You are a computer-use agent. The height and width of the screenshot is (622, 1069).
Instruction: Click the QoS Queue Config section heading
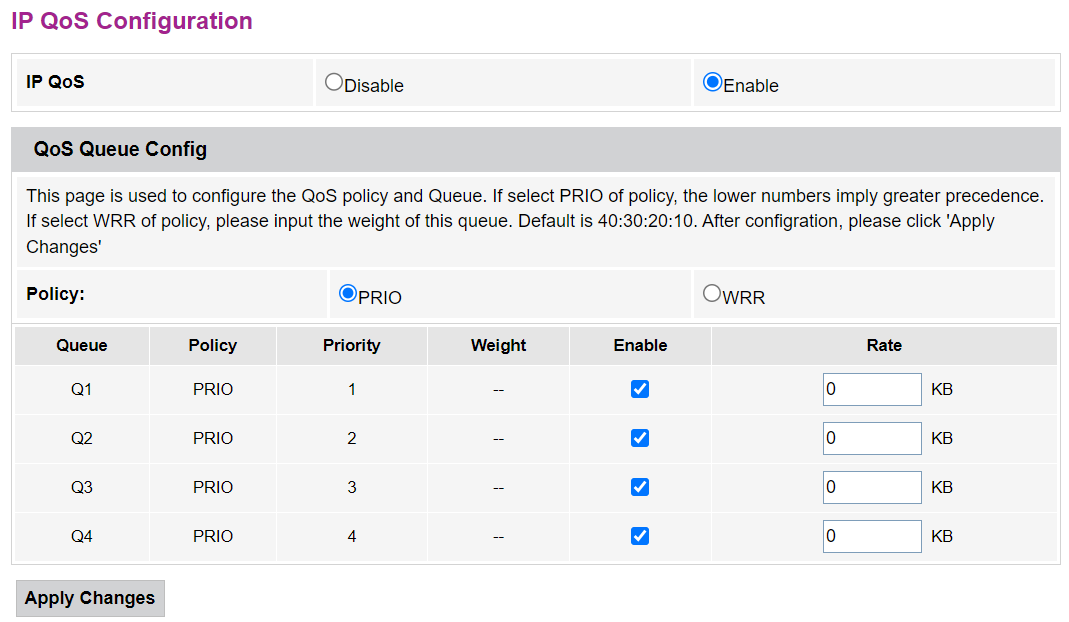click(x=120, y=150)
